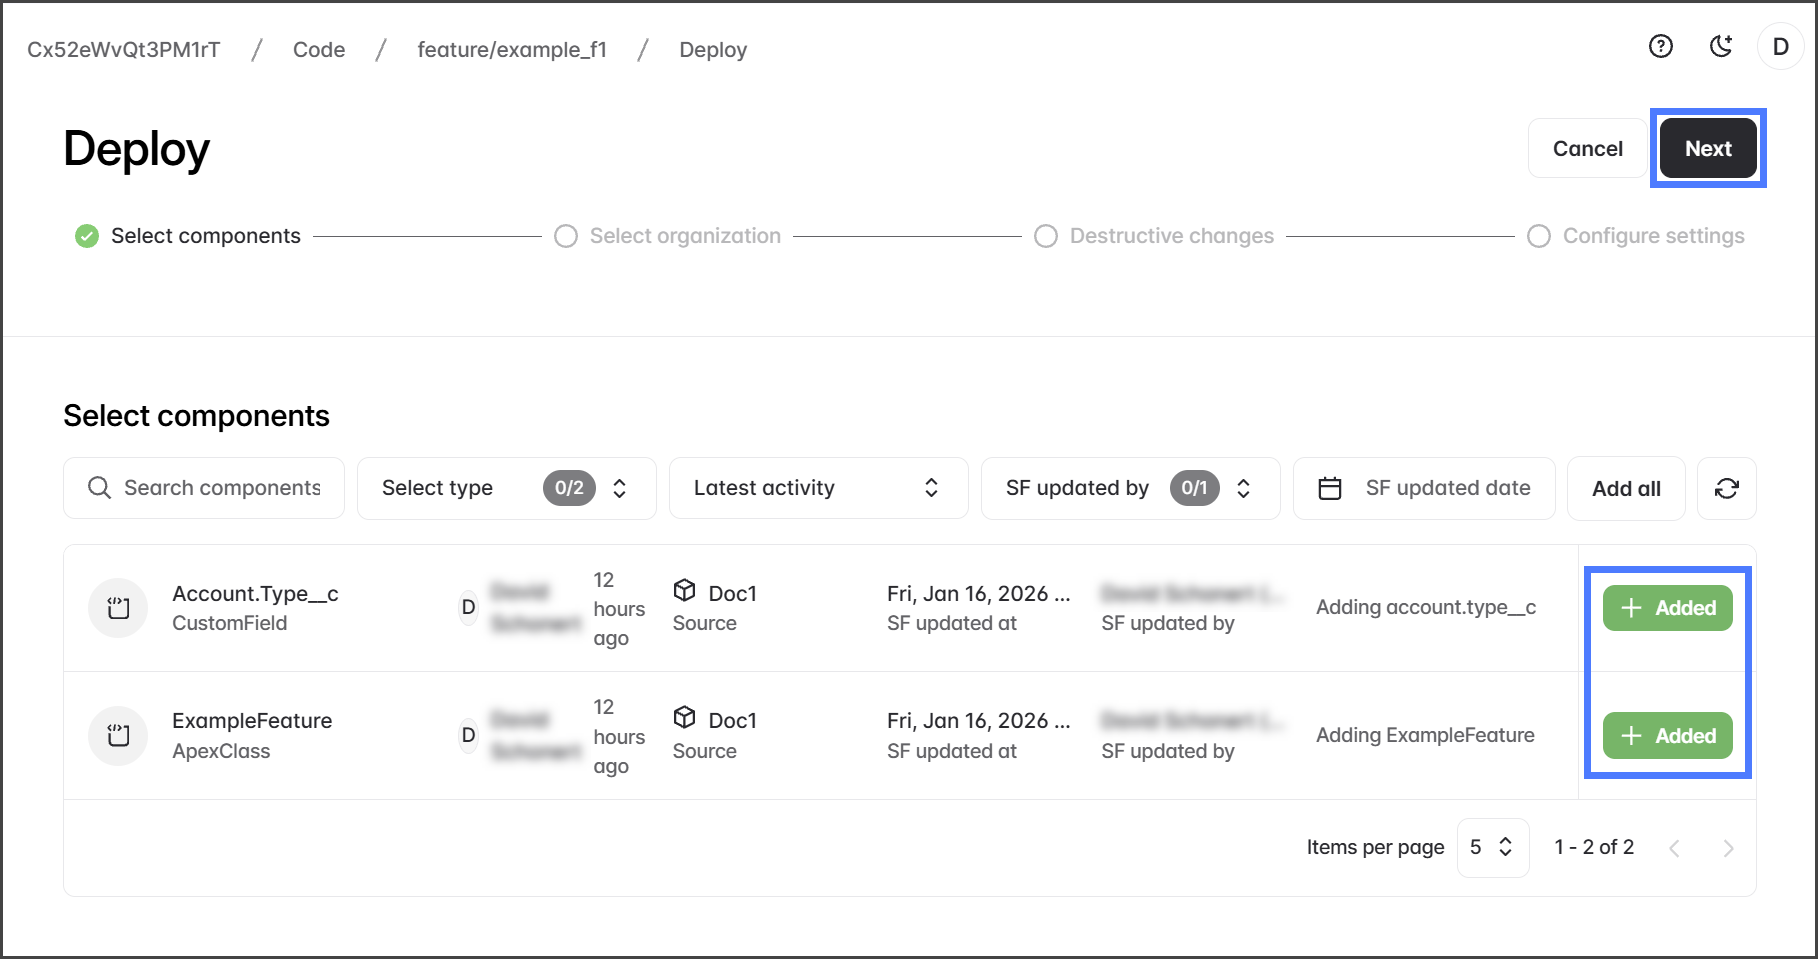Click the ExampleFeature component icon

[118, 736]
